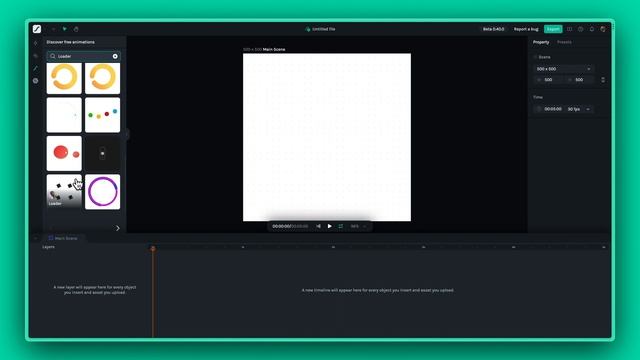Play the animation

click(x=329, y=226)
